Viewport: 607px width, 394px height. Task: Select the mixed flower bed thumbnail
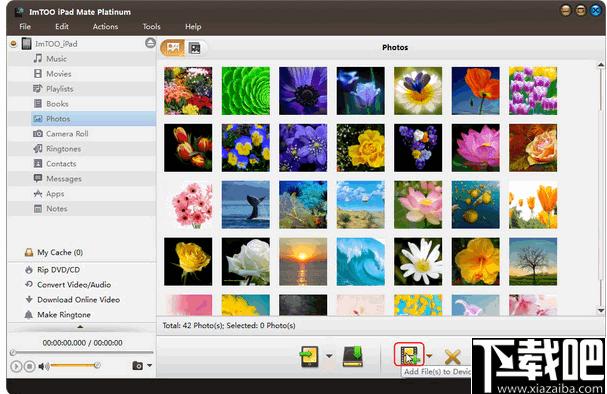[x=188, y=91]
